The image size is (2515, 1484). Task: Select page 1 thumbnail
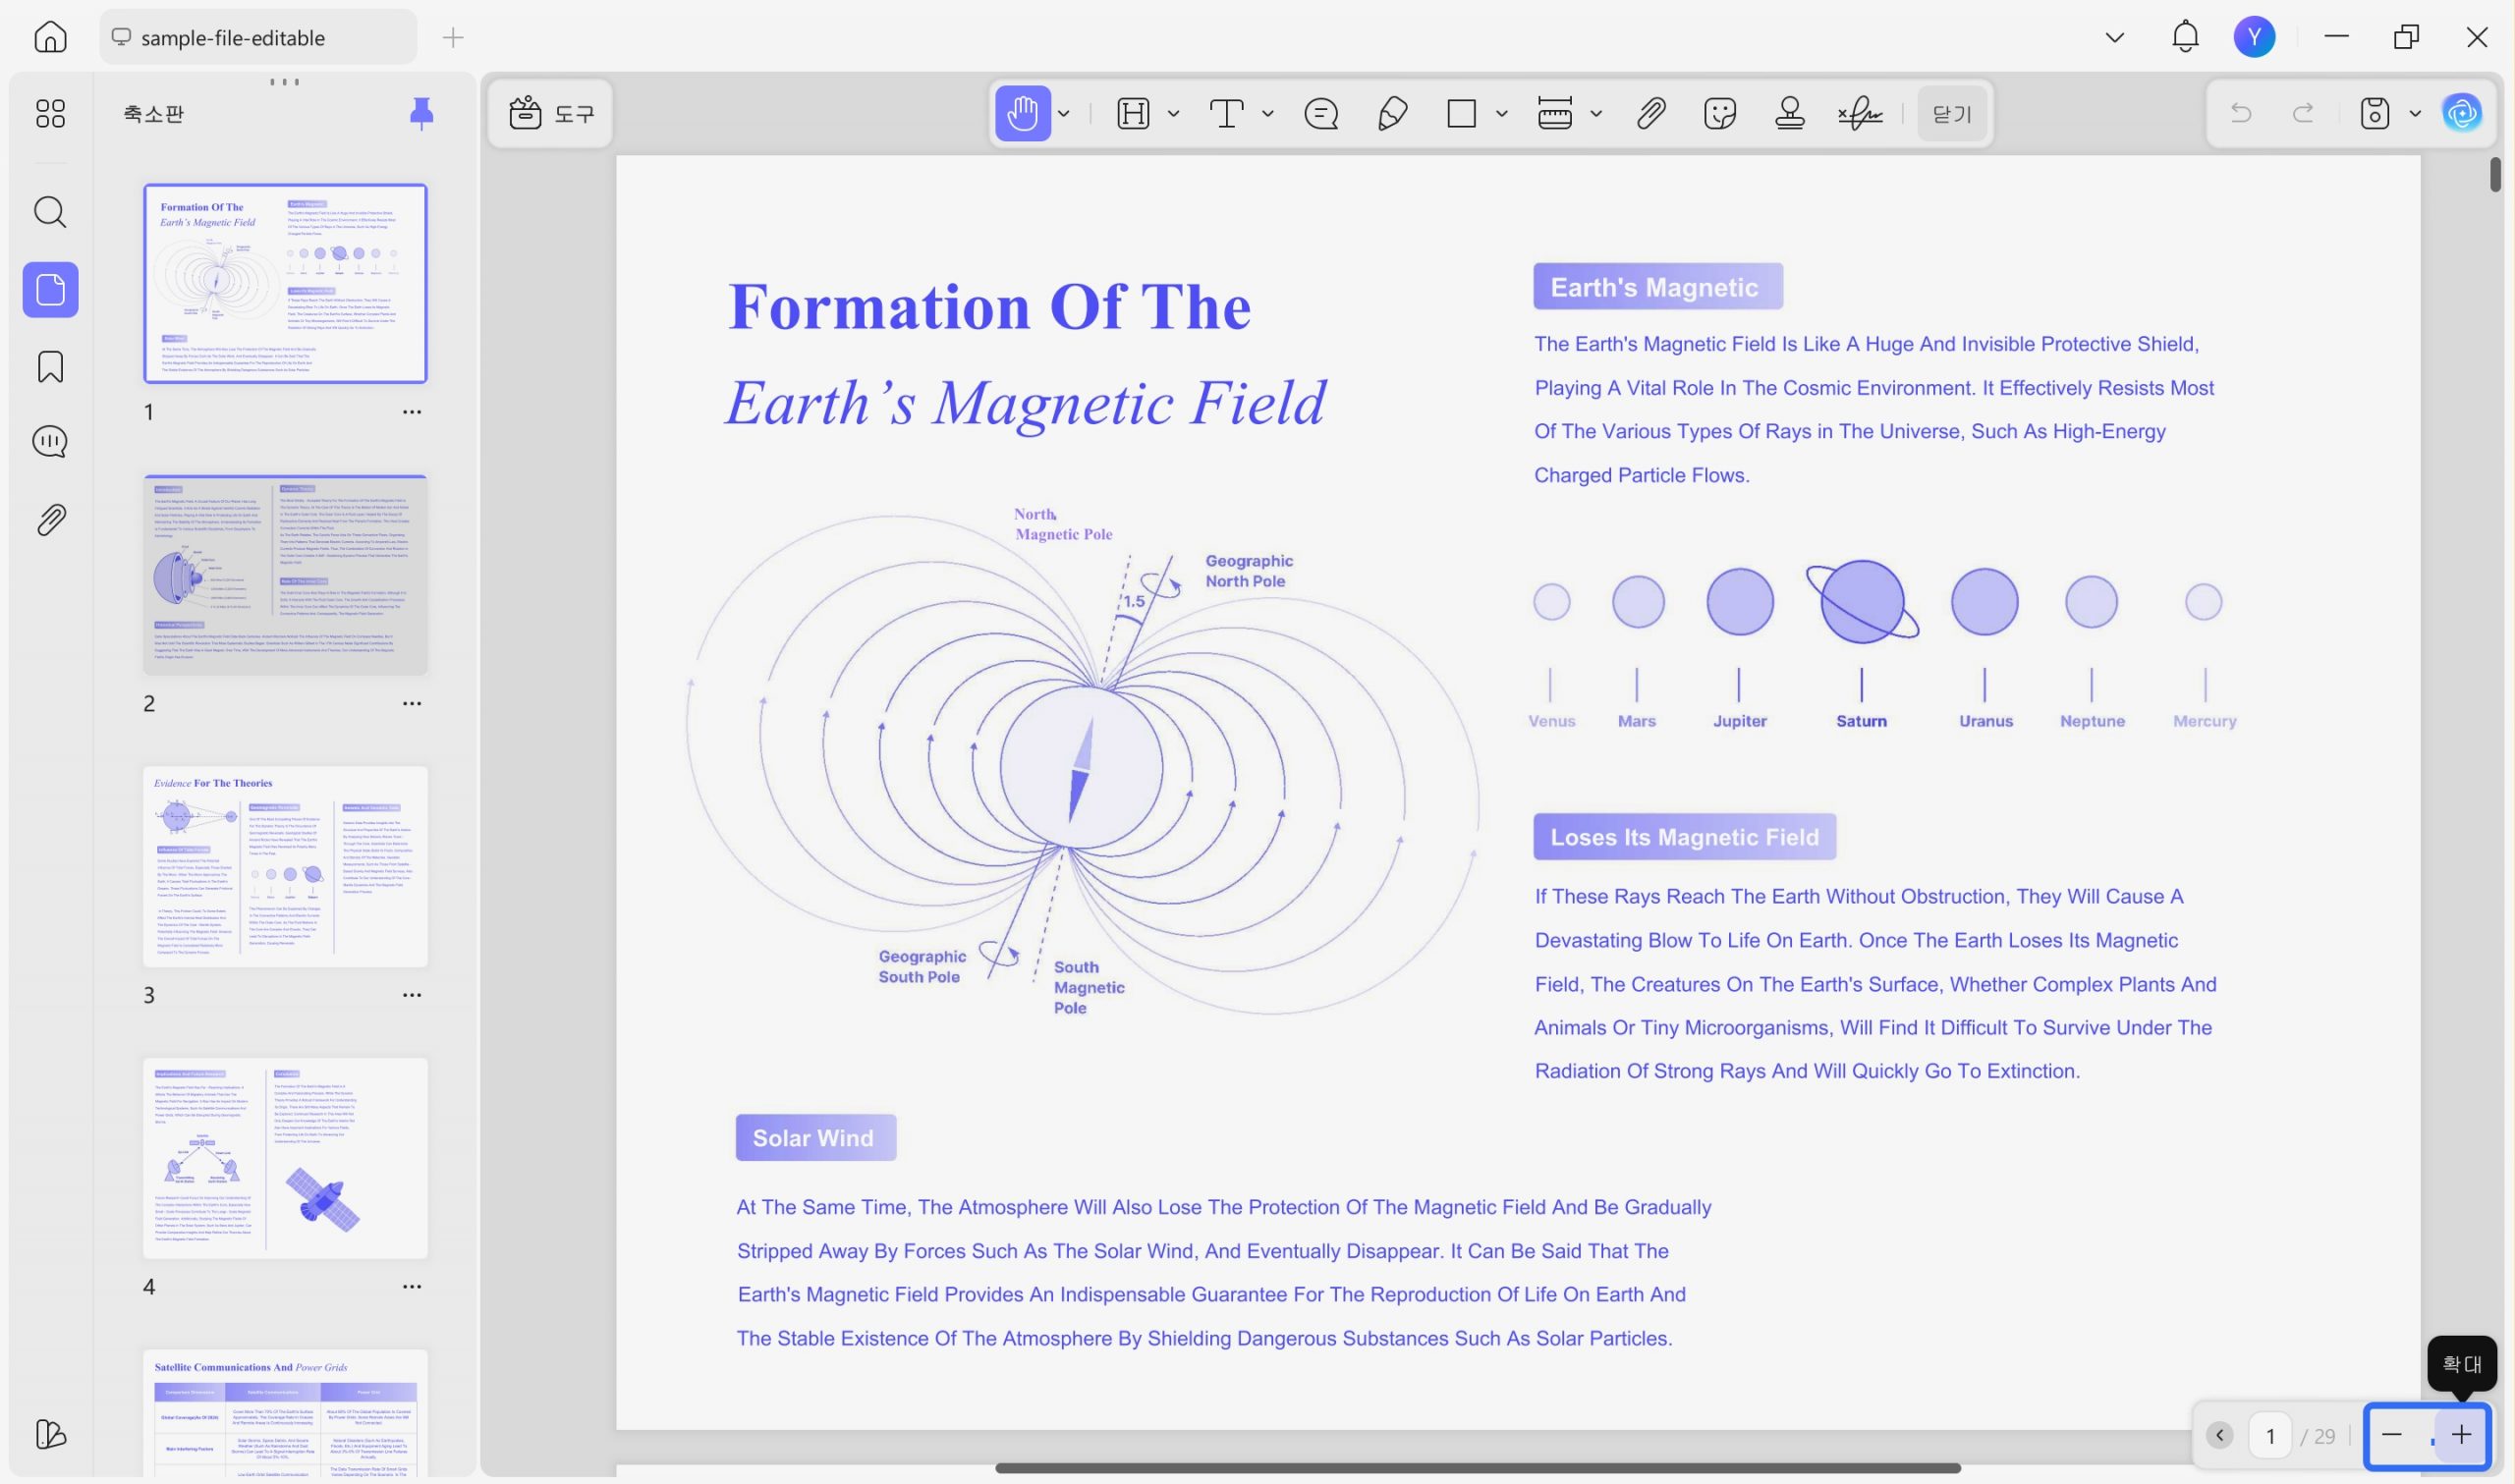point(285,283)
